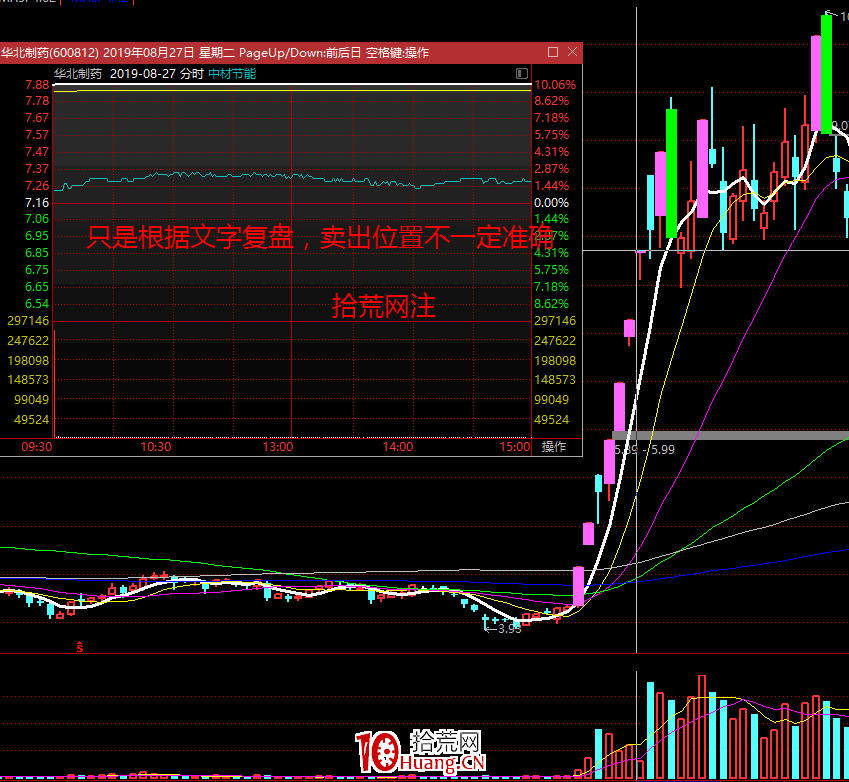Select the red 5.75% percentage label
The width and height of the screenshot is (849, 782).
click(x=551, y=135)
